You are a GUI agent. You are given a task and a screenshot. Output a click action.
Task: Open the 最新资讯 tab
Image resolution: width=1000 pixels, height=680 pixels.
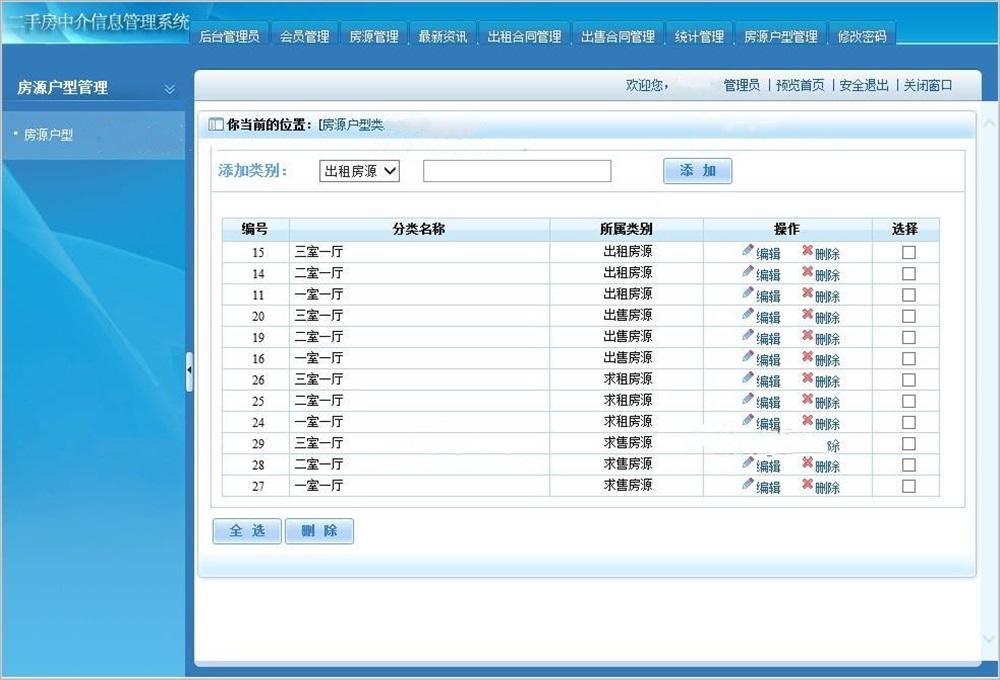443,36
